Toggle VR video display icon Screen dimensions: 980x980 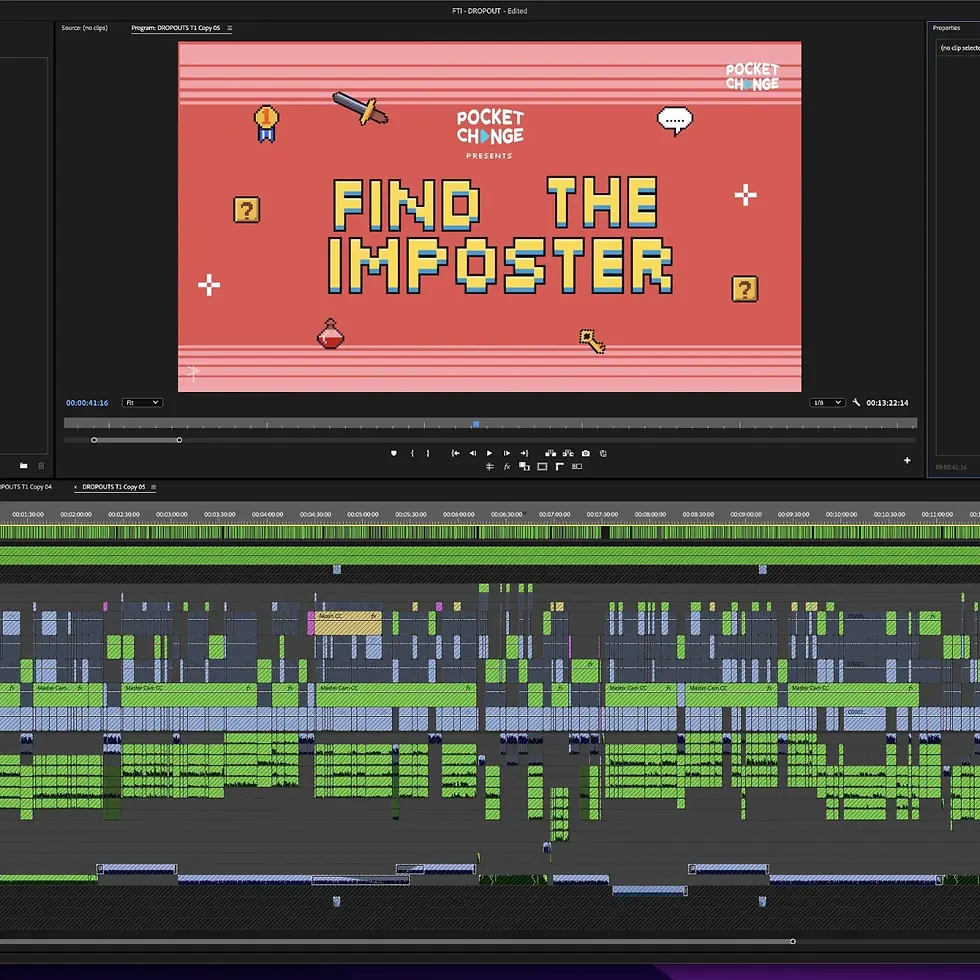(603, 453)
